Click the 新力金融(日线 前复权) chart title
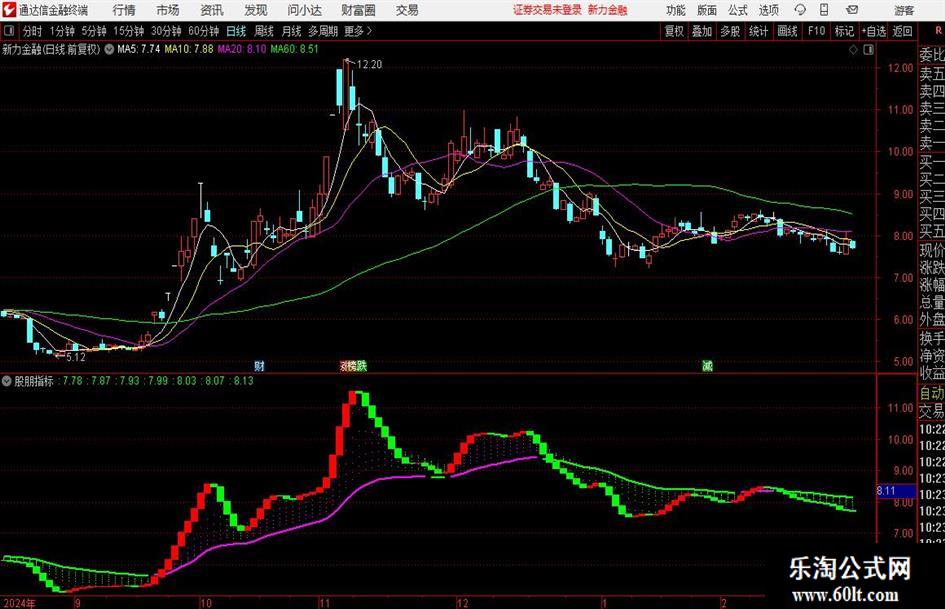 pos(51,49)
